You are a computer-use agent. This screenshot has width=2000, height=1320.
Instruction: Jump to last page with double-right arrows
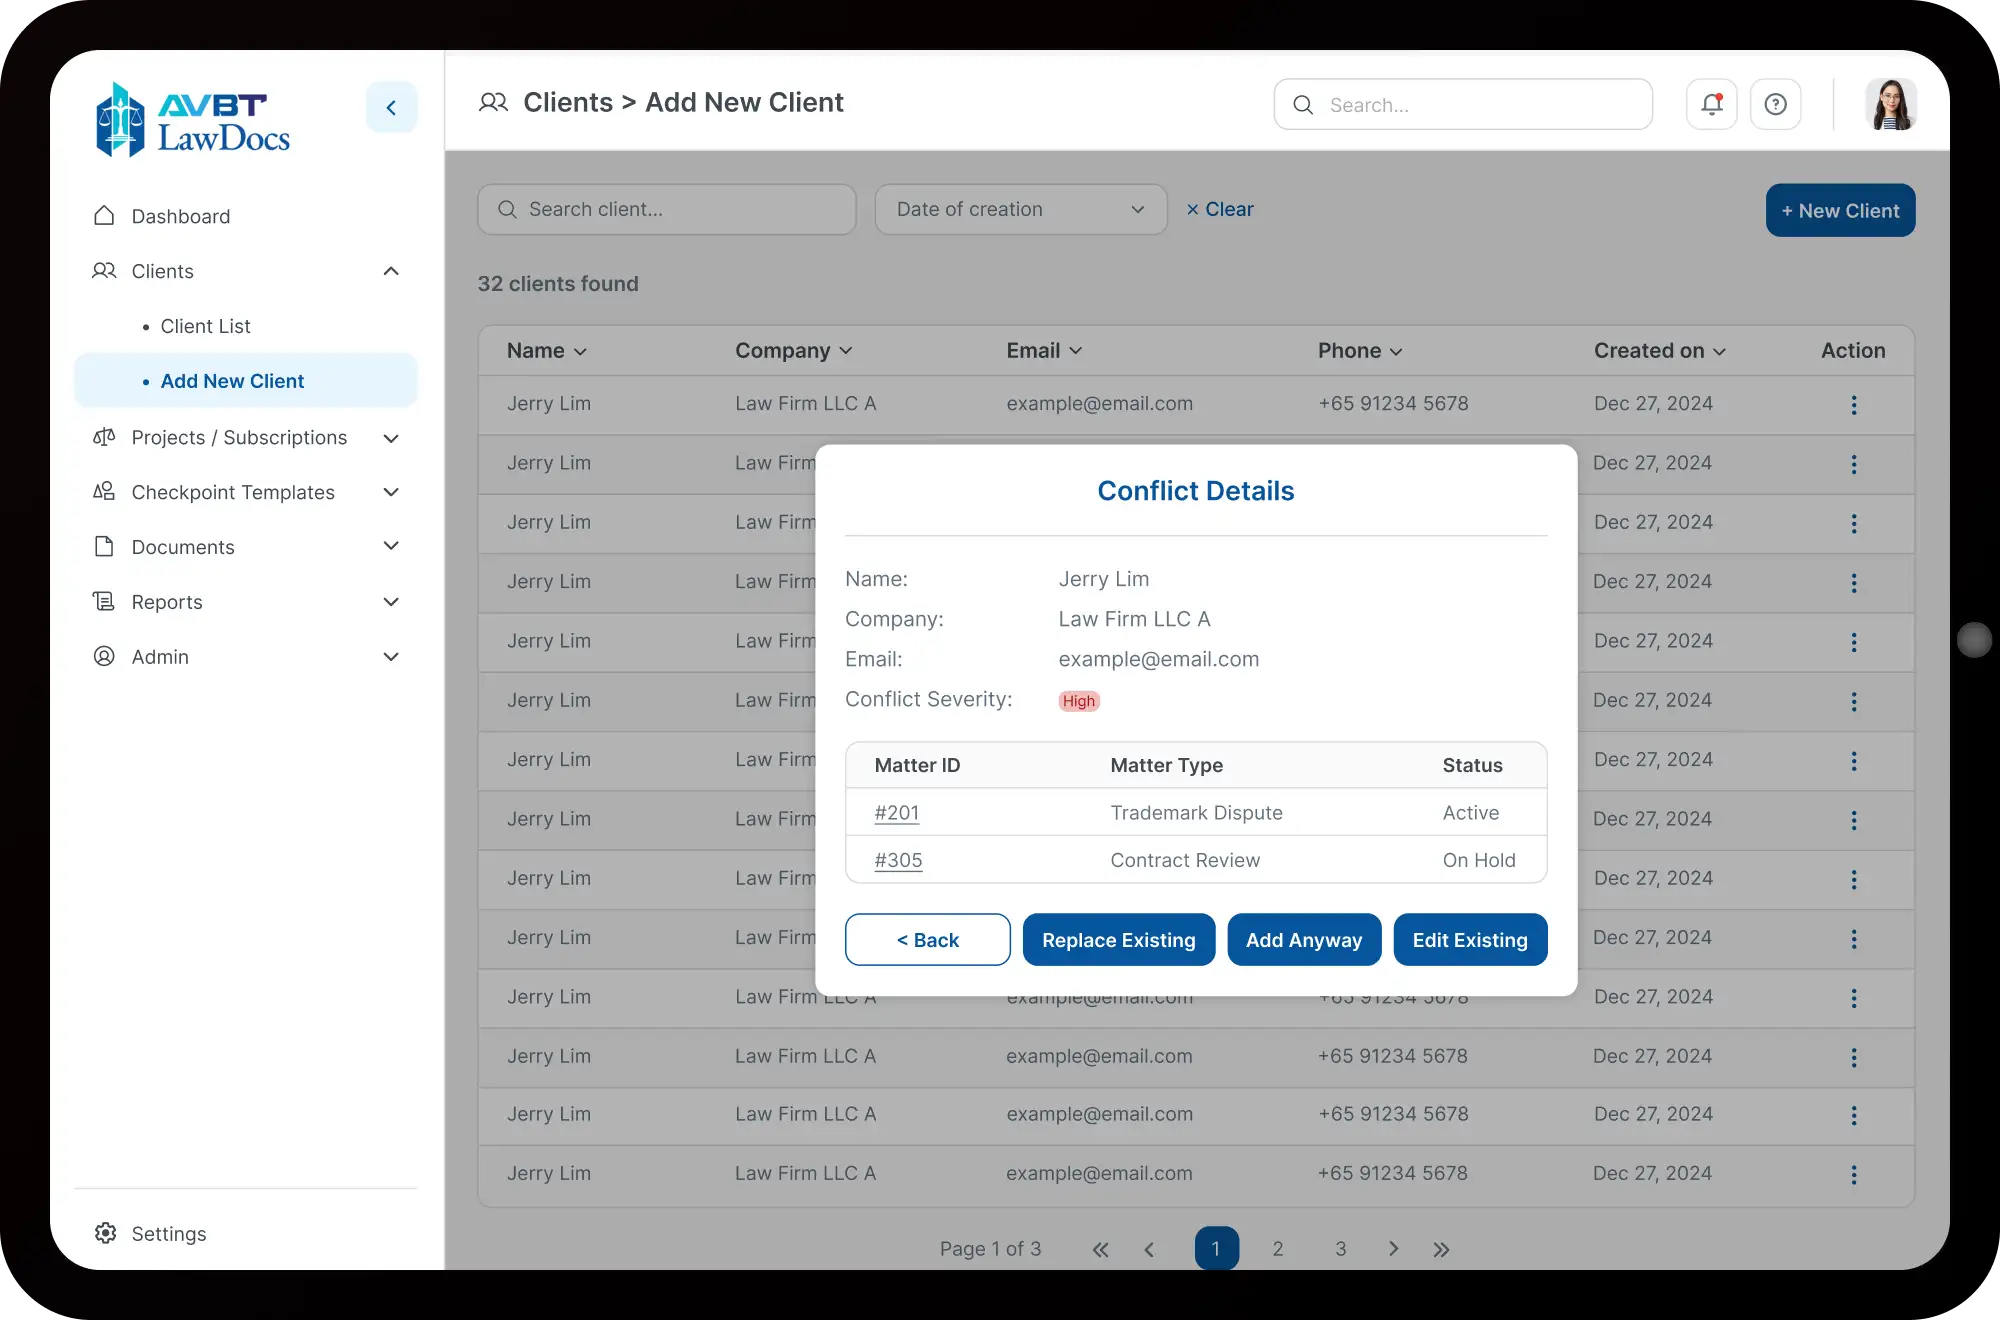[x=1441, y=1249]
